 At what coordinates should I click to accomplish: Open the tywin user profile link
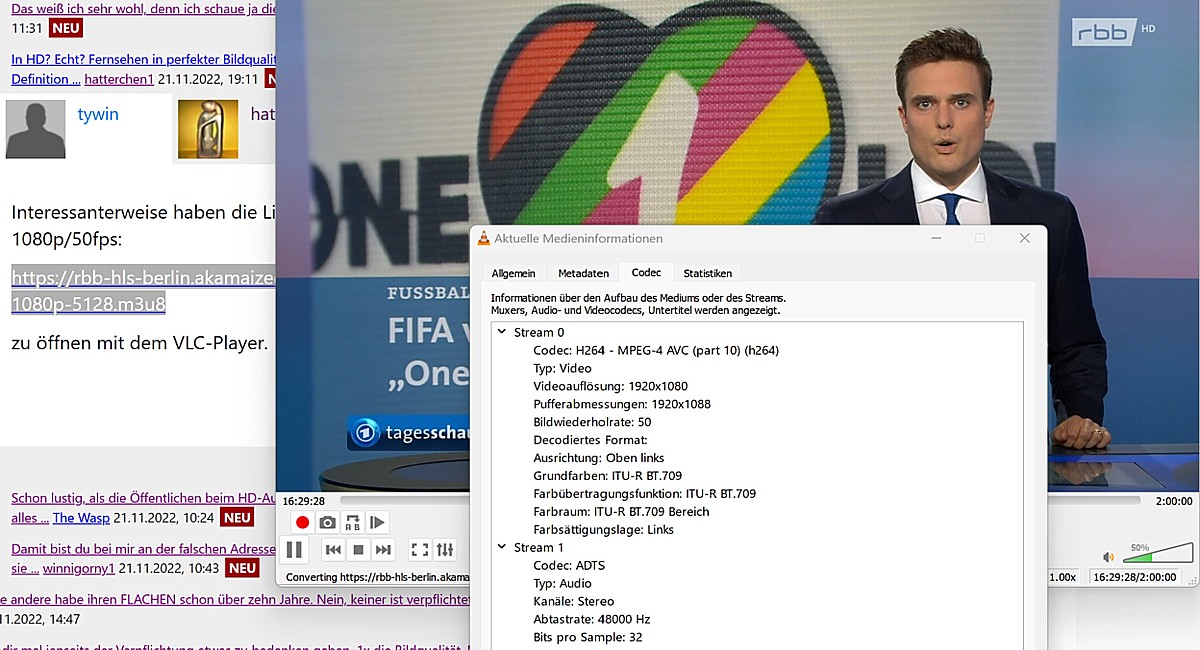point(98,114)
